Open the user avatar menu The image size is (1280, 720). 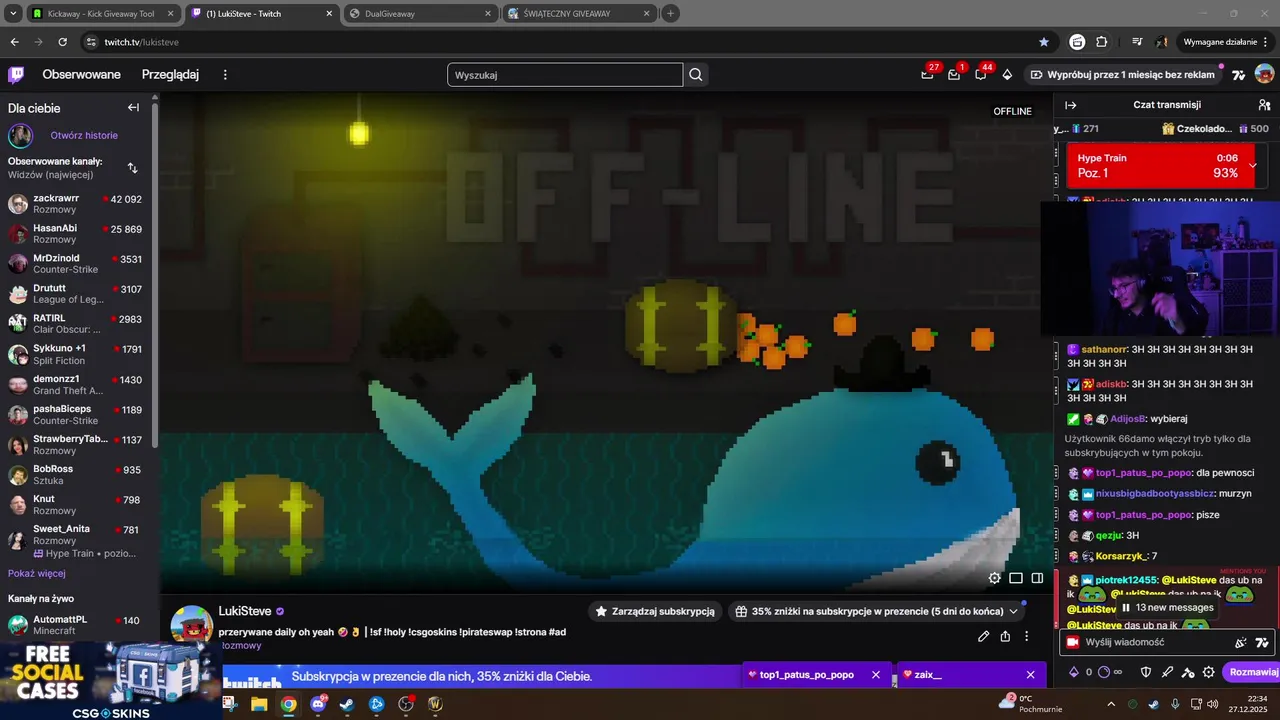pyautogui.click(x=1264, y=74)
